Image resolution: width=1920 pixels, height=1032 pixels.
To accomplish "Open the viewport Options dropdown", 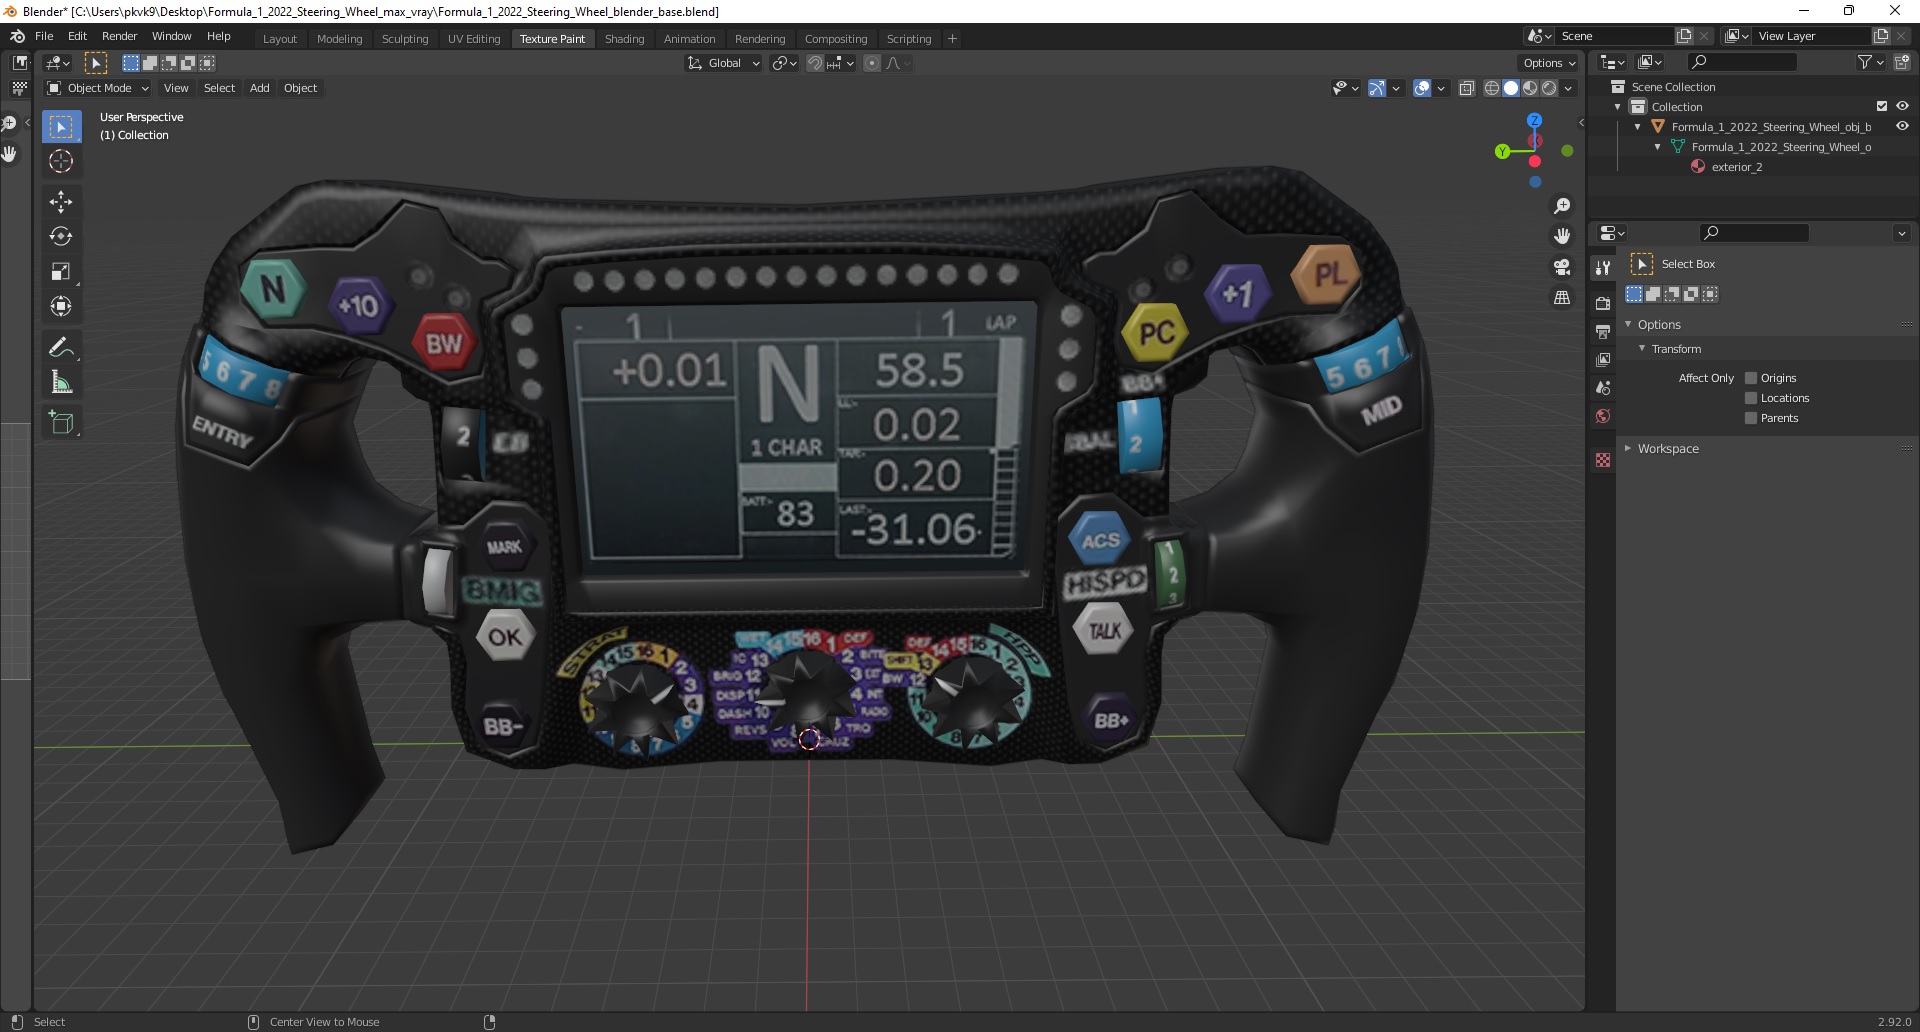I will pyautogui.click(x=1549, y=63).
